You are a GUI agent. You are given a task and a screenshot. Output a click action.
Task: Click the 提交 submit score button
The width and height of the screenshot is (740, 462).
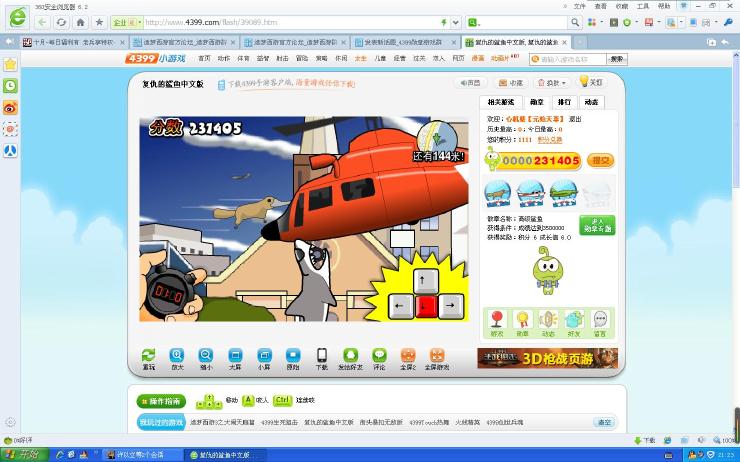pyautogui.click(x=601, y=161)
